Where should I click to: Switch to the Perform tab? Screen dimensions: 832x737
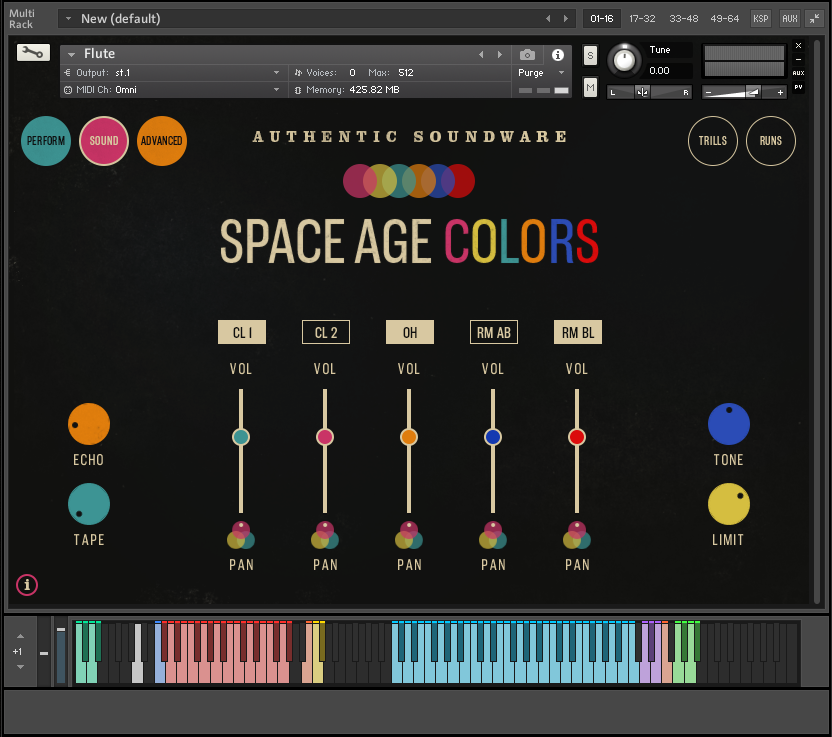46,141
